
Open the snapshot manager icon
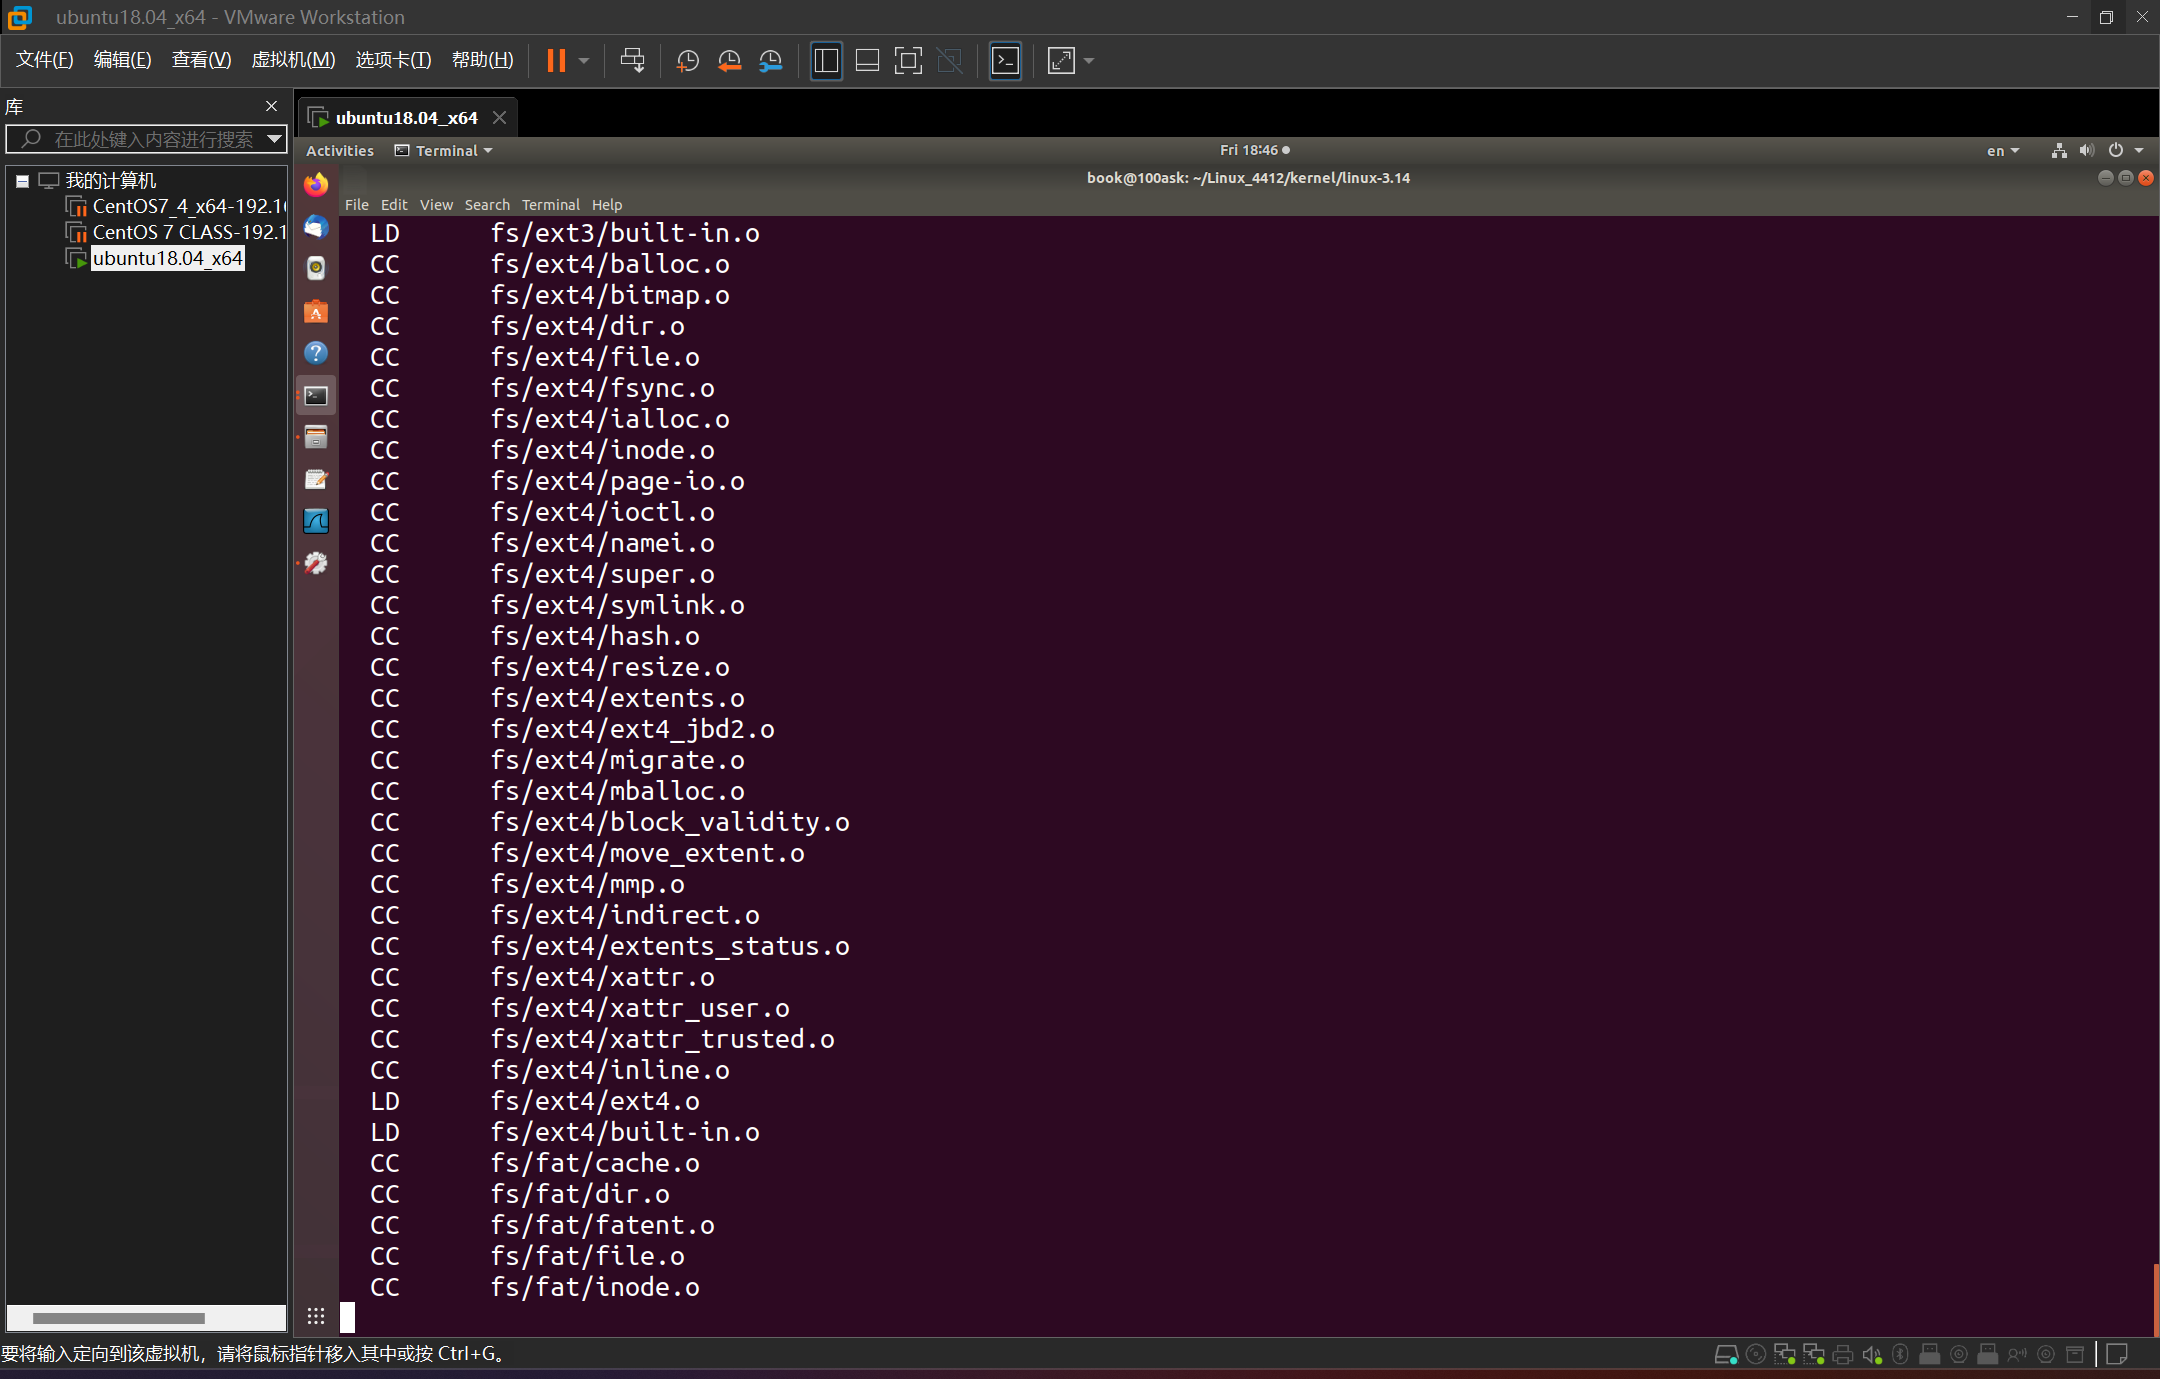771,61
